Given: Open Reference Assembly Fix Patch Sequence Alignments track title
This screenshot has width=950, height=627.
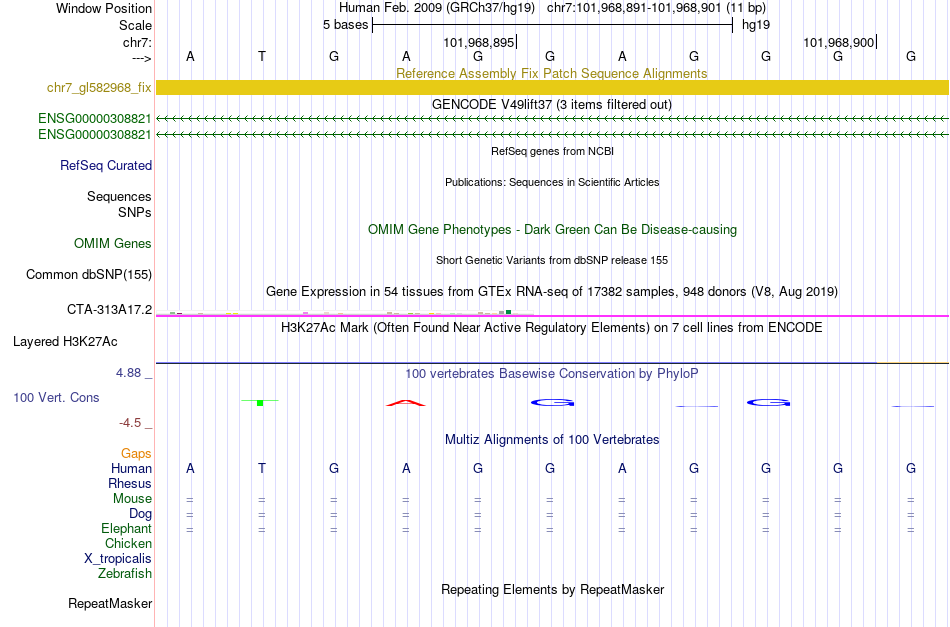Looking at the screenshot, I should pyautogui.click(x=551, y=73).
